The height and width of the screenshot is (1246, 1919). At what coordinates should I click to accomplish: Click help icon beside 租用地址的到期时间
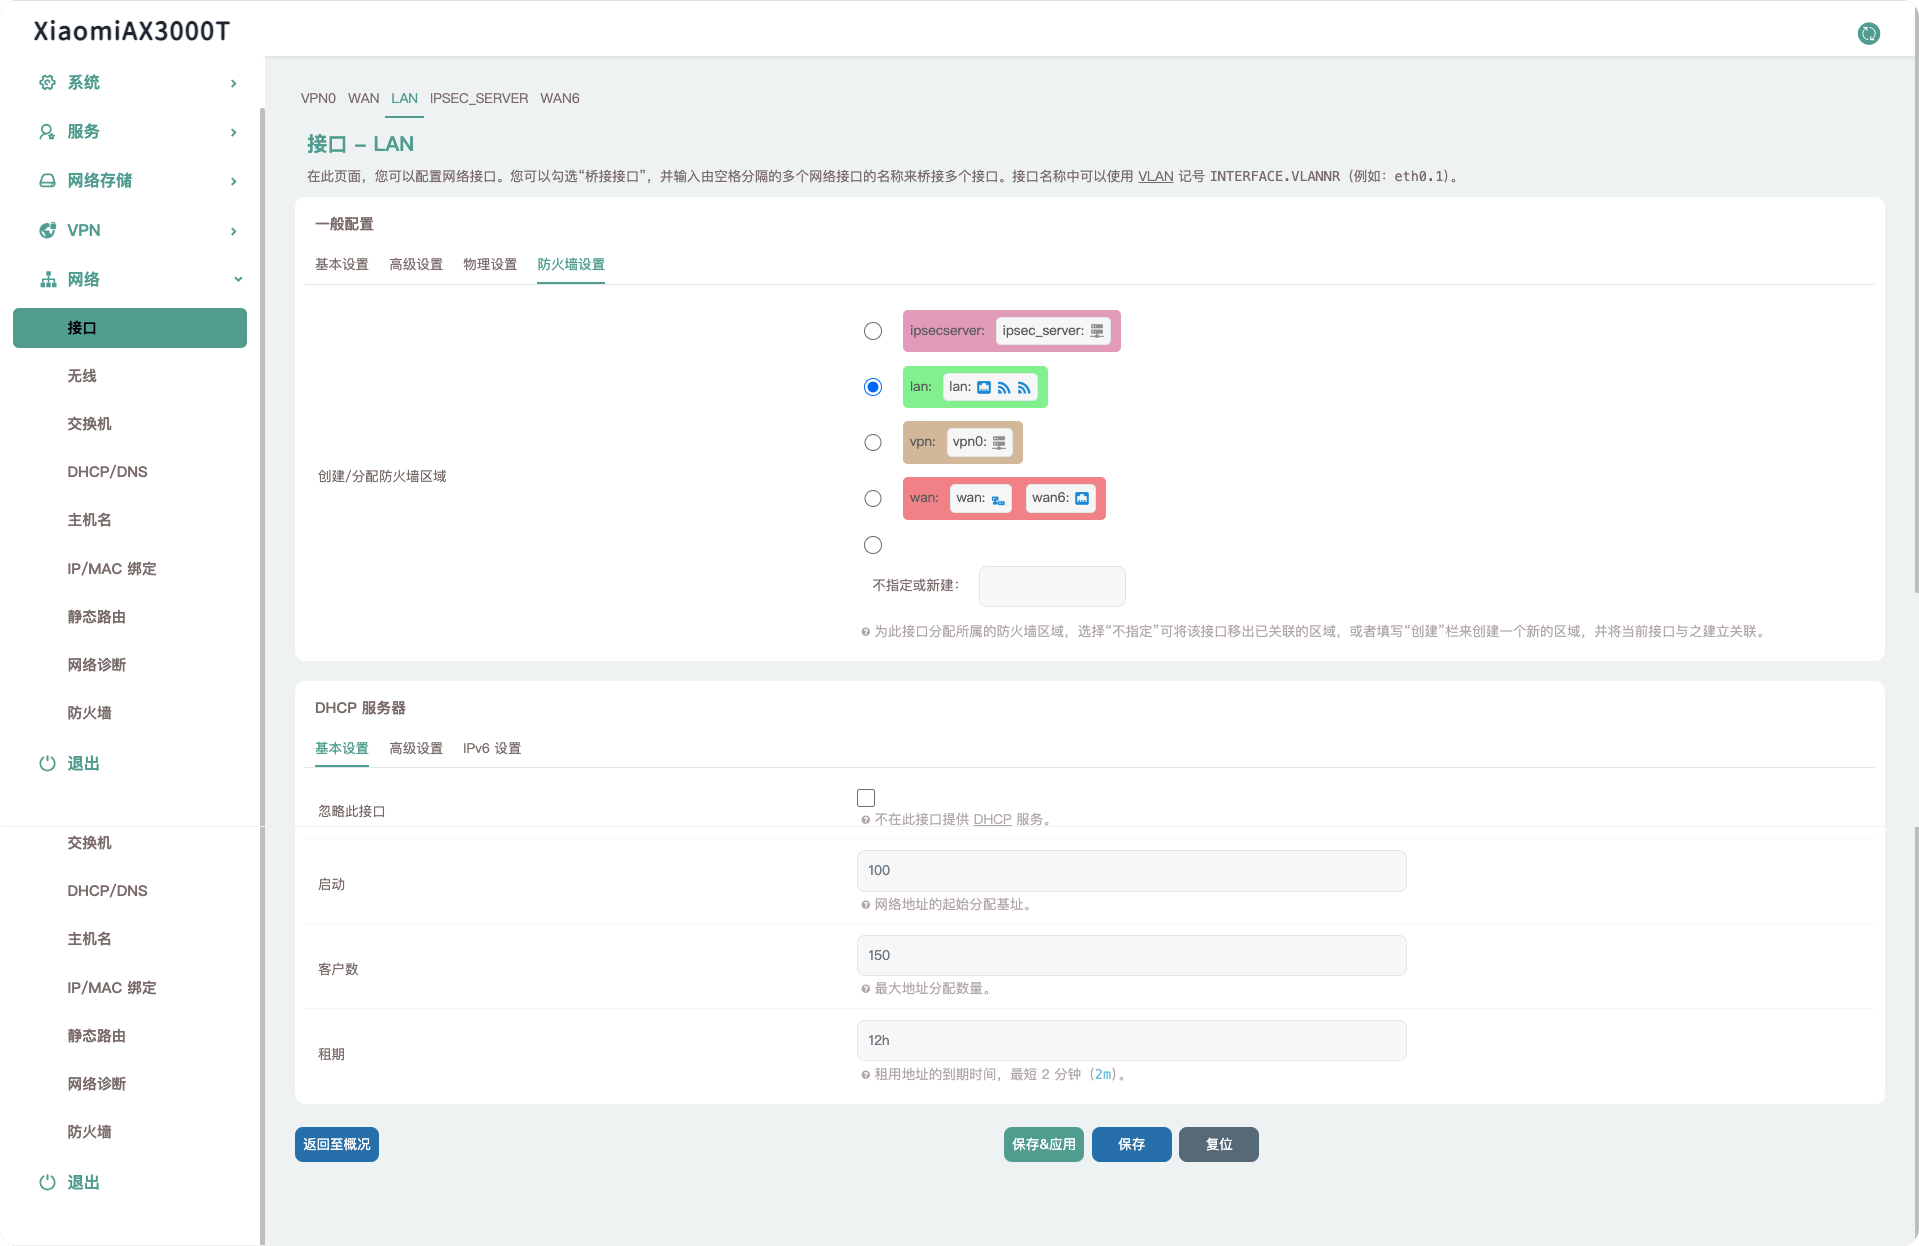tap(866, 1075)
